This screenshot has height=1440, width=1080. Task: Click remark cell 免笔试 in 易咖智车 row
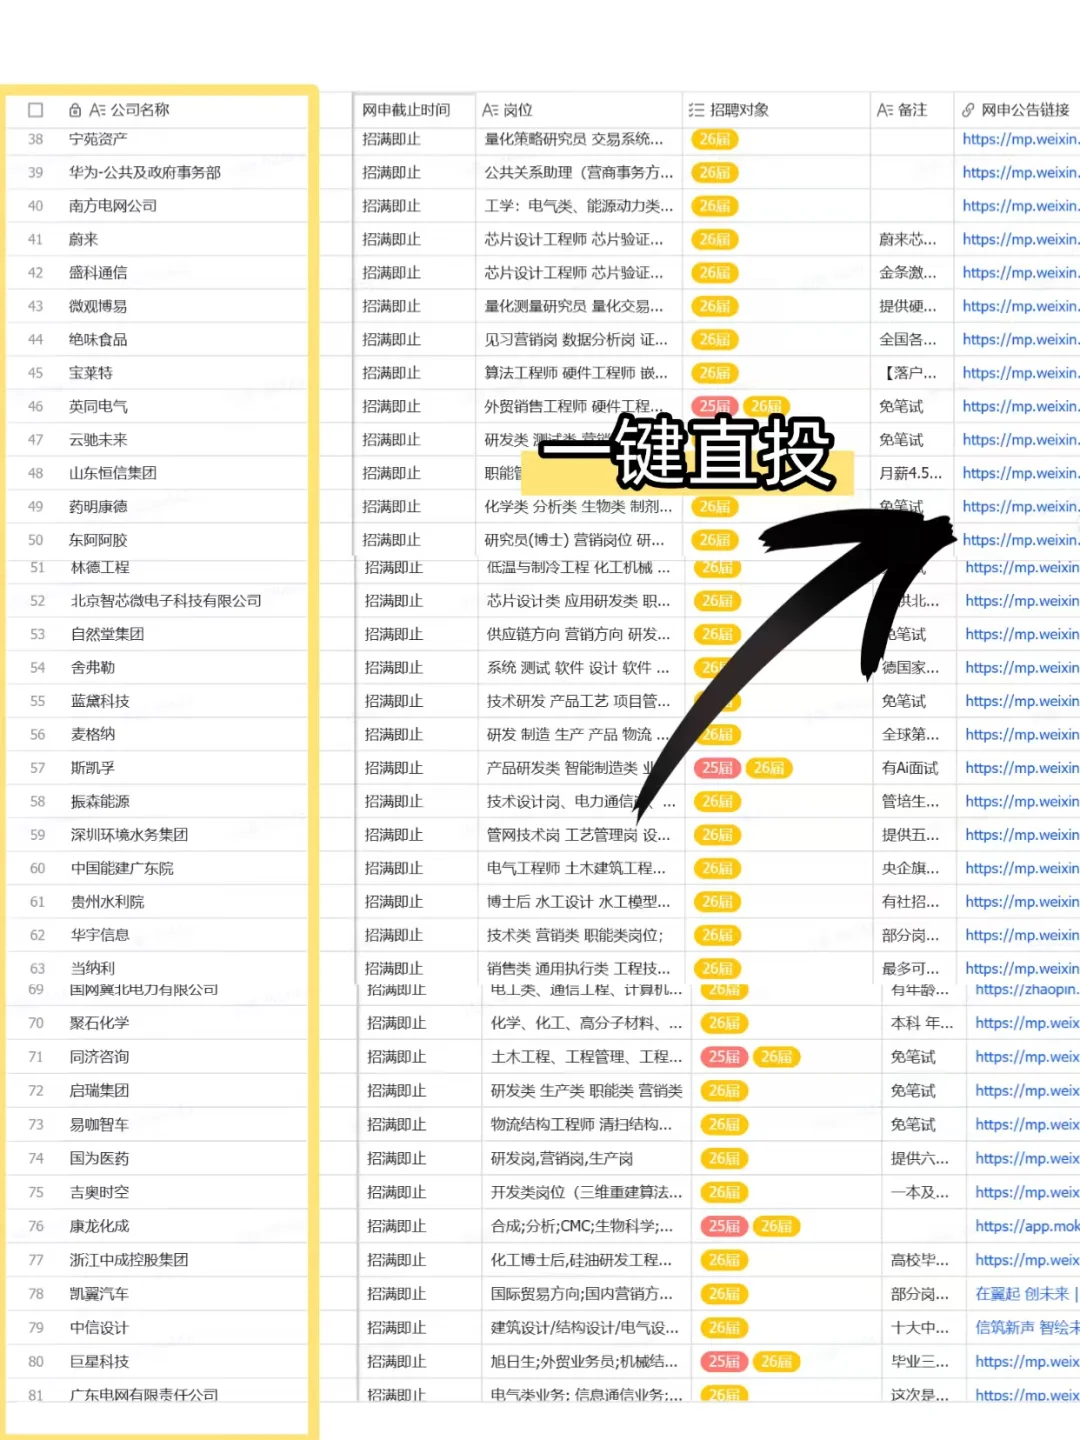(x=913, y=1124)
